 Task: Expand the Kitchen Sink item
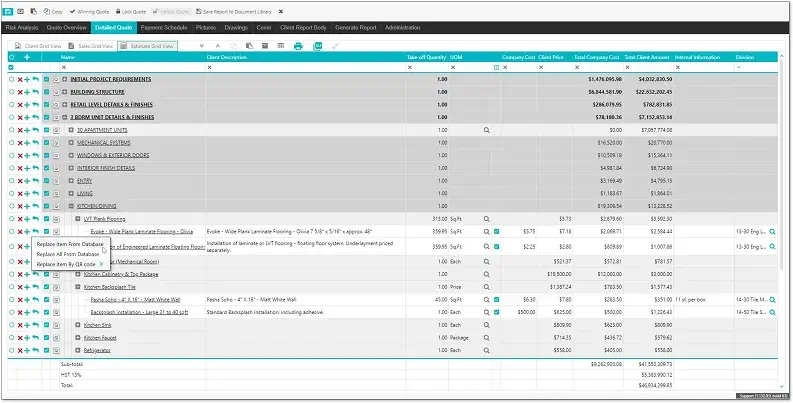tap(79, 325)
